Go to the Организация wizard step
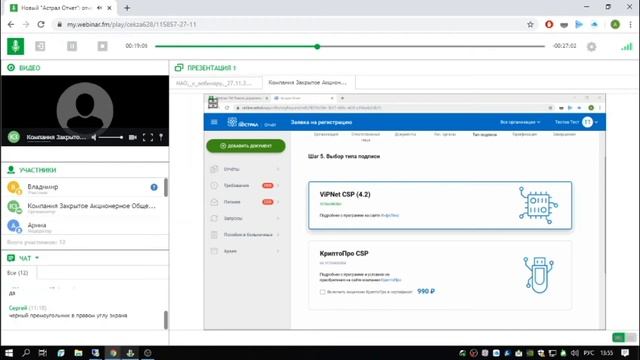 click(x=326, y=134)
